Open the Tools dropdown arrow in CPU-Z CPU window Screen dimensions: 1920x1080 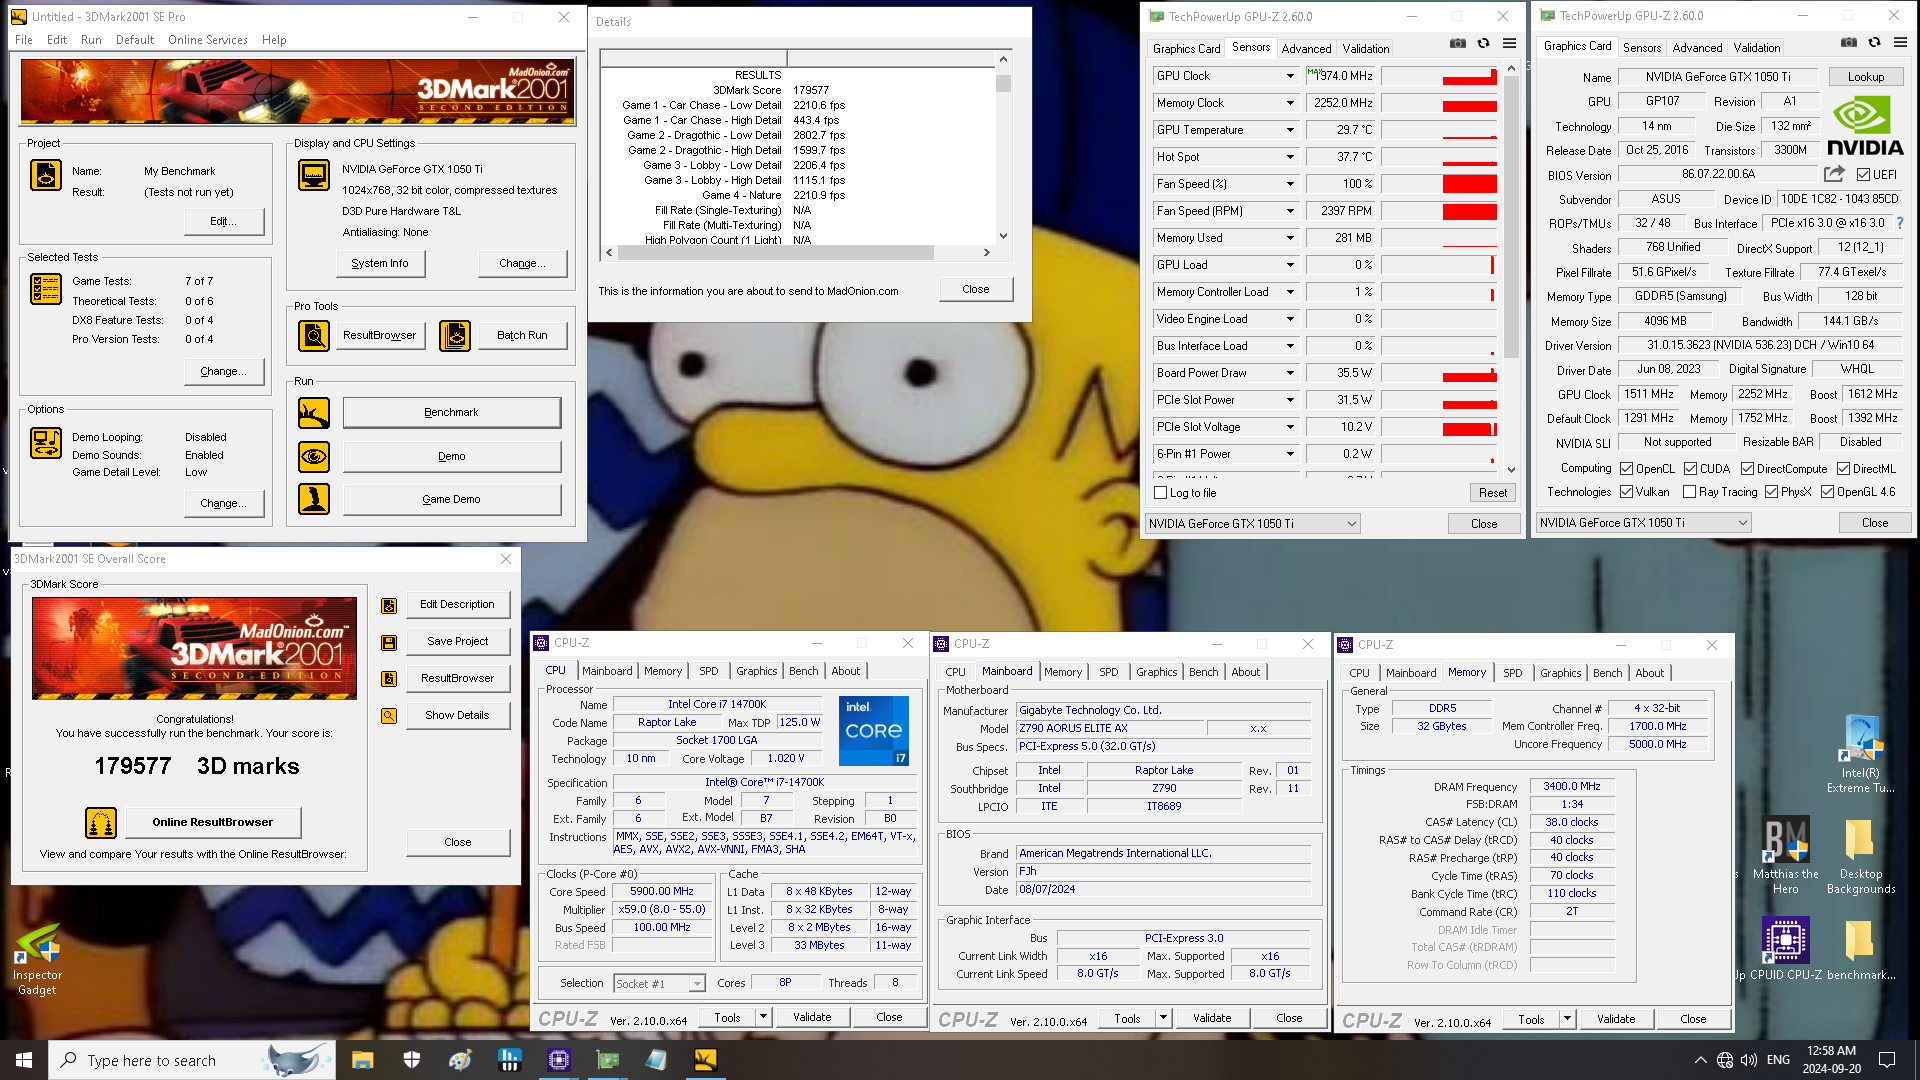pyautogui.click(x=763, y=1017)
